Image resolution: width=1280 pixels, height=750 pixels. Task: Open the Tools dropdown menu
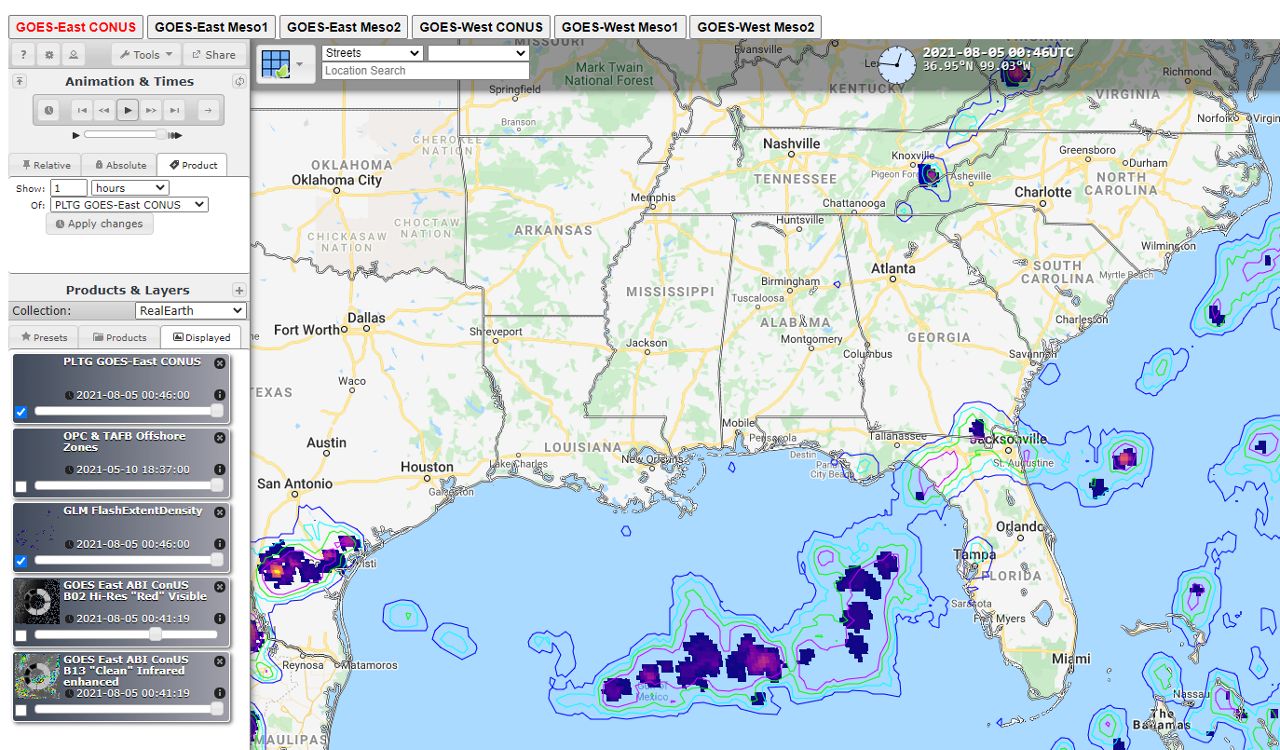click(x=146, y=55)
